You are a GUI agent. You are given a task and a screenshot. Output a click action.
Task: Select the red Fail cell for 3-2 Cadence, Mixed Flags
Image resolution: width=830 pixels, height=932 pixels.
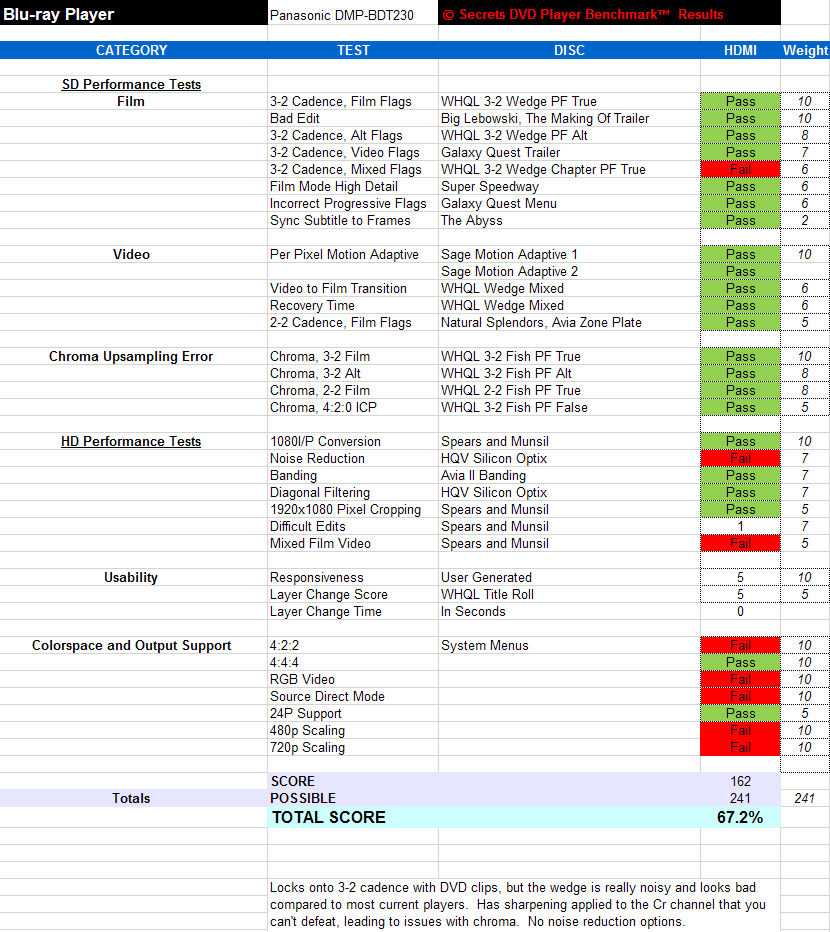[x=740, y=169]
